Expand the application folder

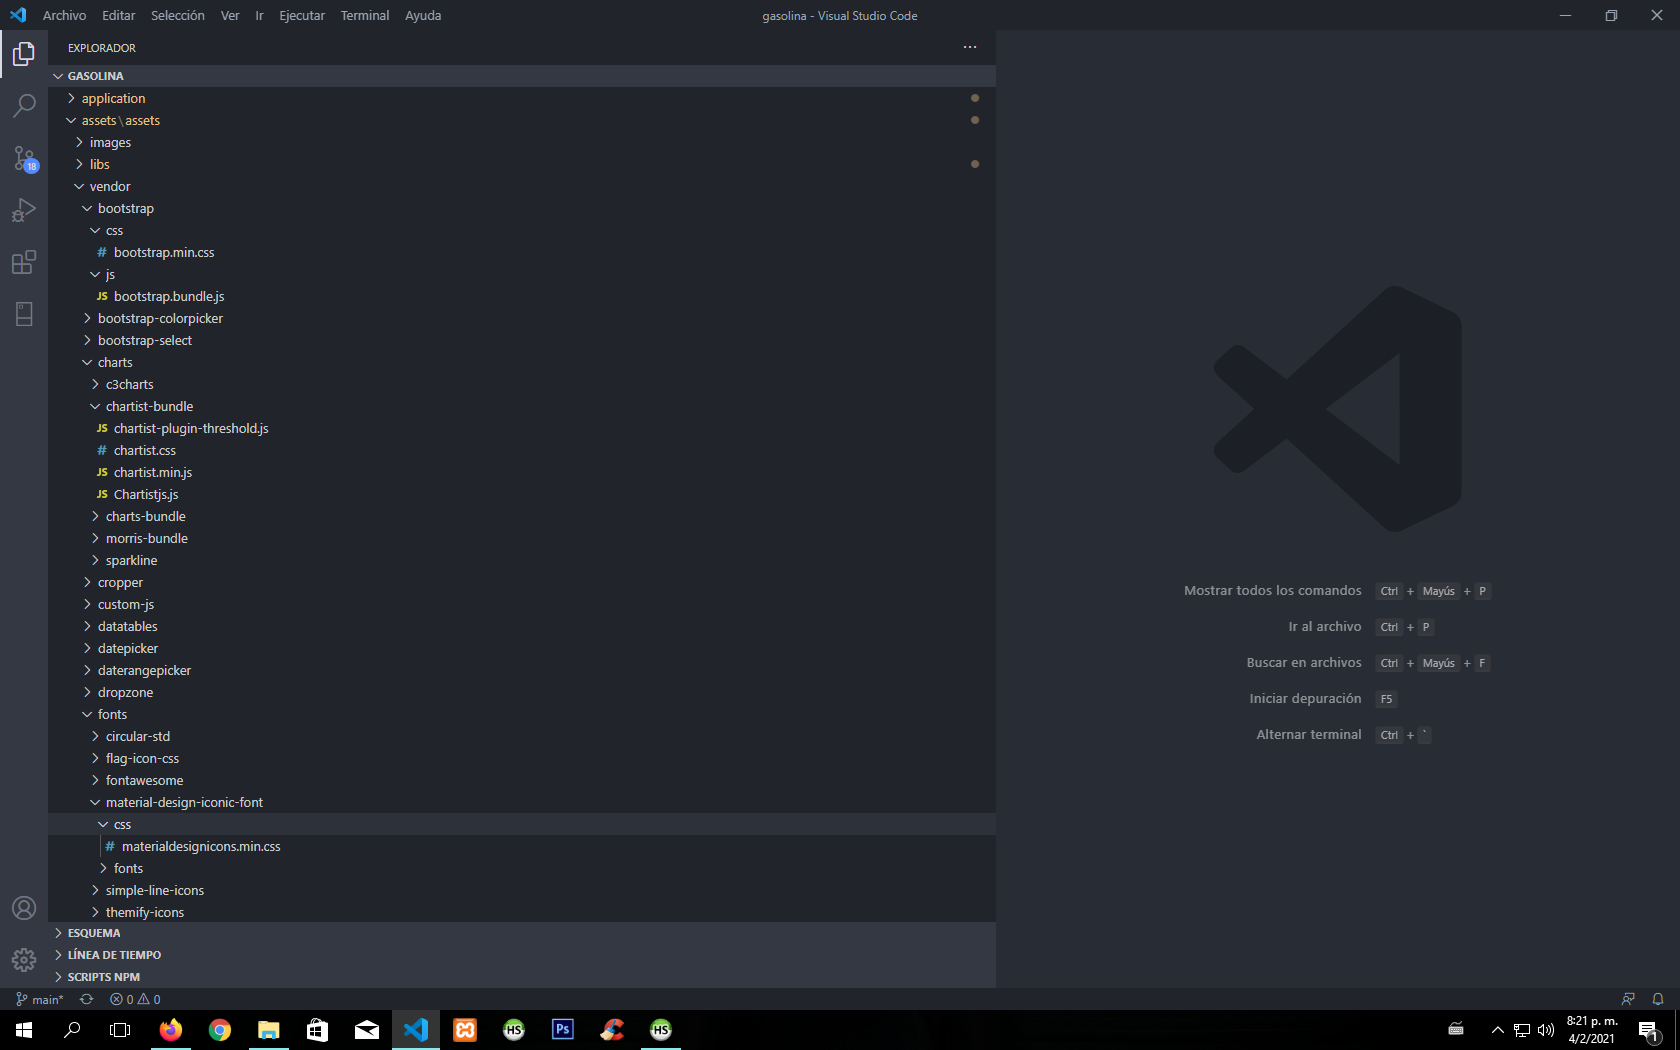tap(522, 98)
